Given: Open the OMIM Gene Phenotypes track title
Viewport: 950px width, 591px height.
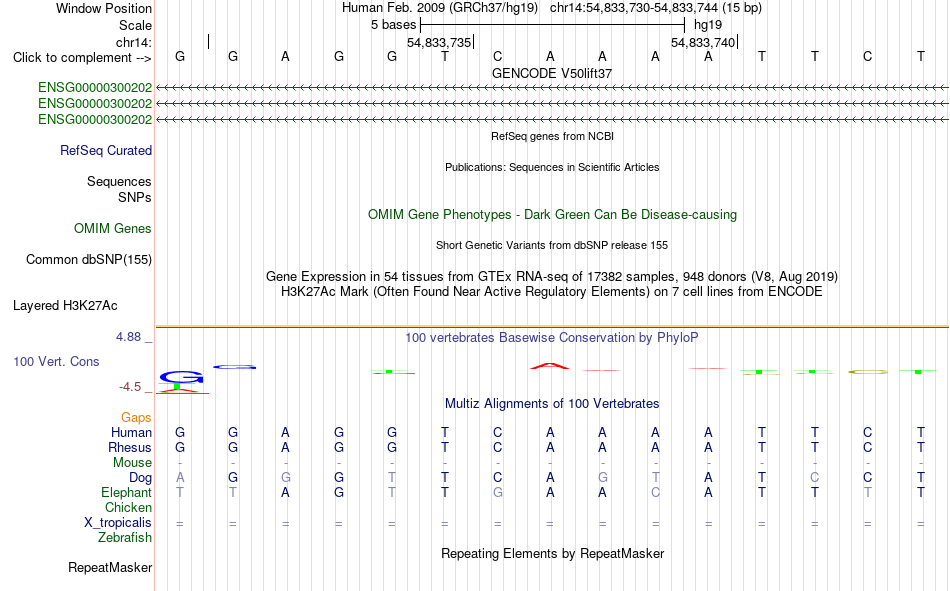Looking at the screenshot, I should pyautogui.click(x=552, y=215).
